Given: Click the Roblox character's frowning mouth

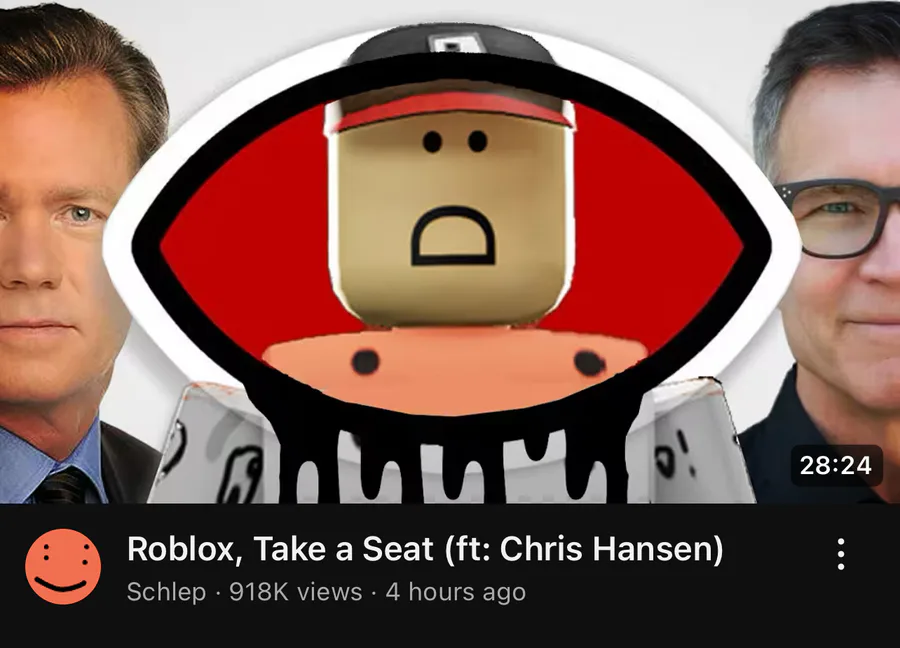Looking at the screenshot, I should pos(452,236).
